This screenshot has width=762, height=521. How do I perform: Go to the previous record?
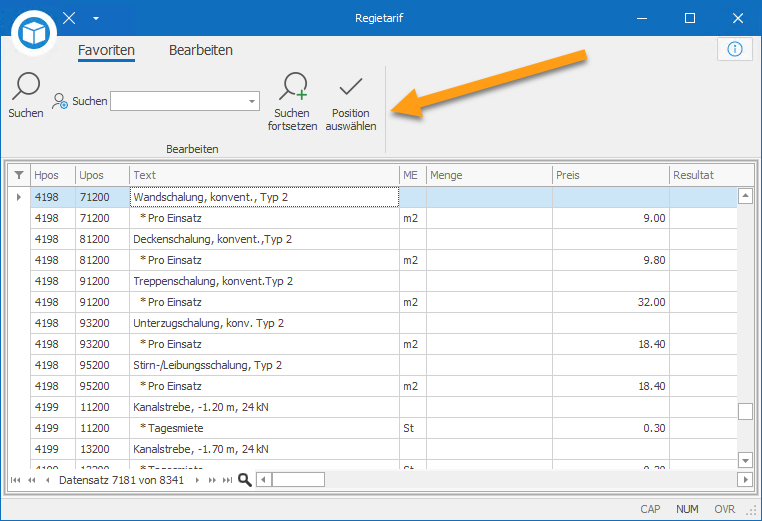point(47,480)
